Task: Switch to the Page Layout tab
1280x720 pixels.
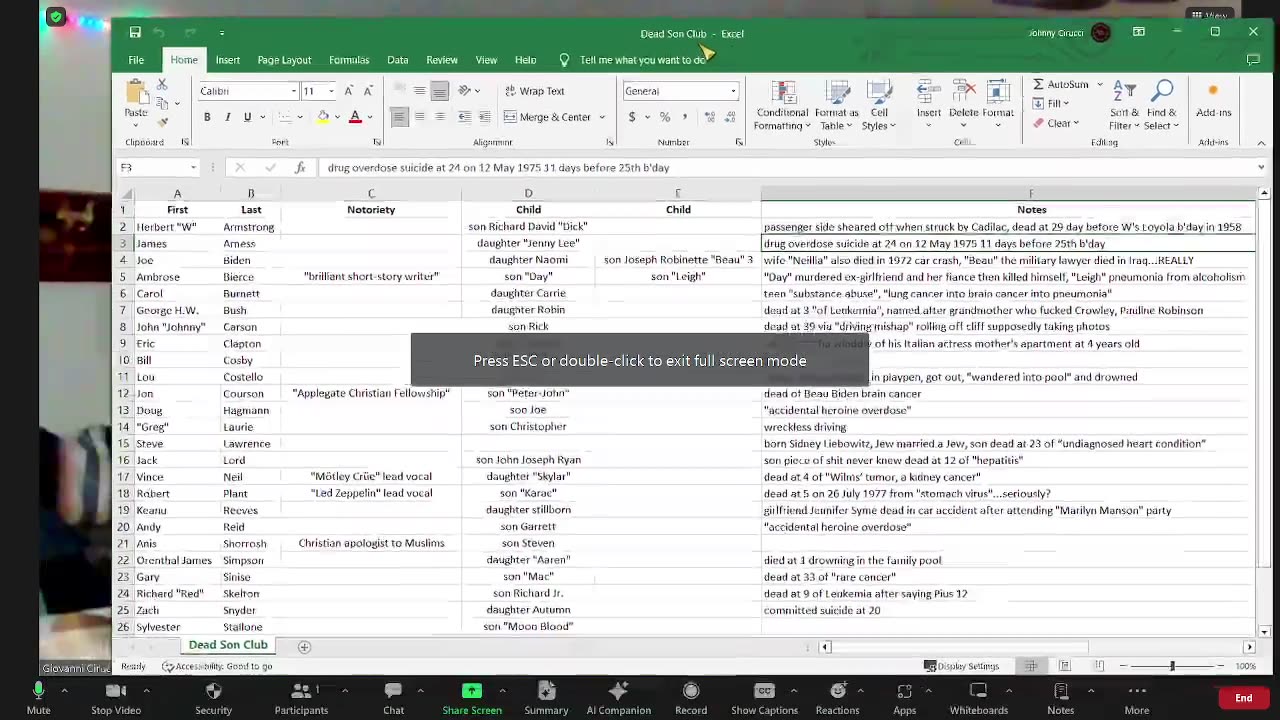Action: (284, 60)
